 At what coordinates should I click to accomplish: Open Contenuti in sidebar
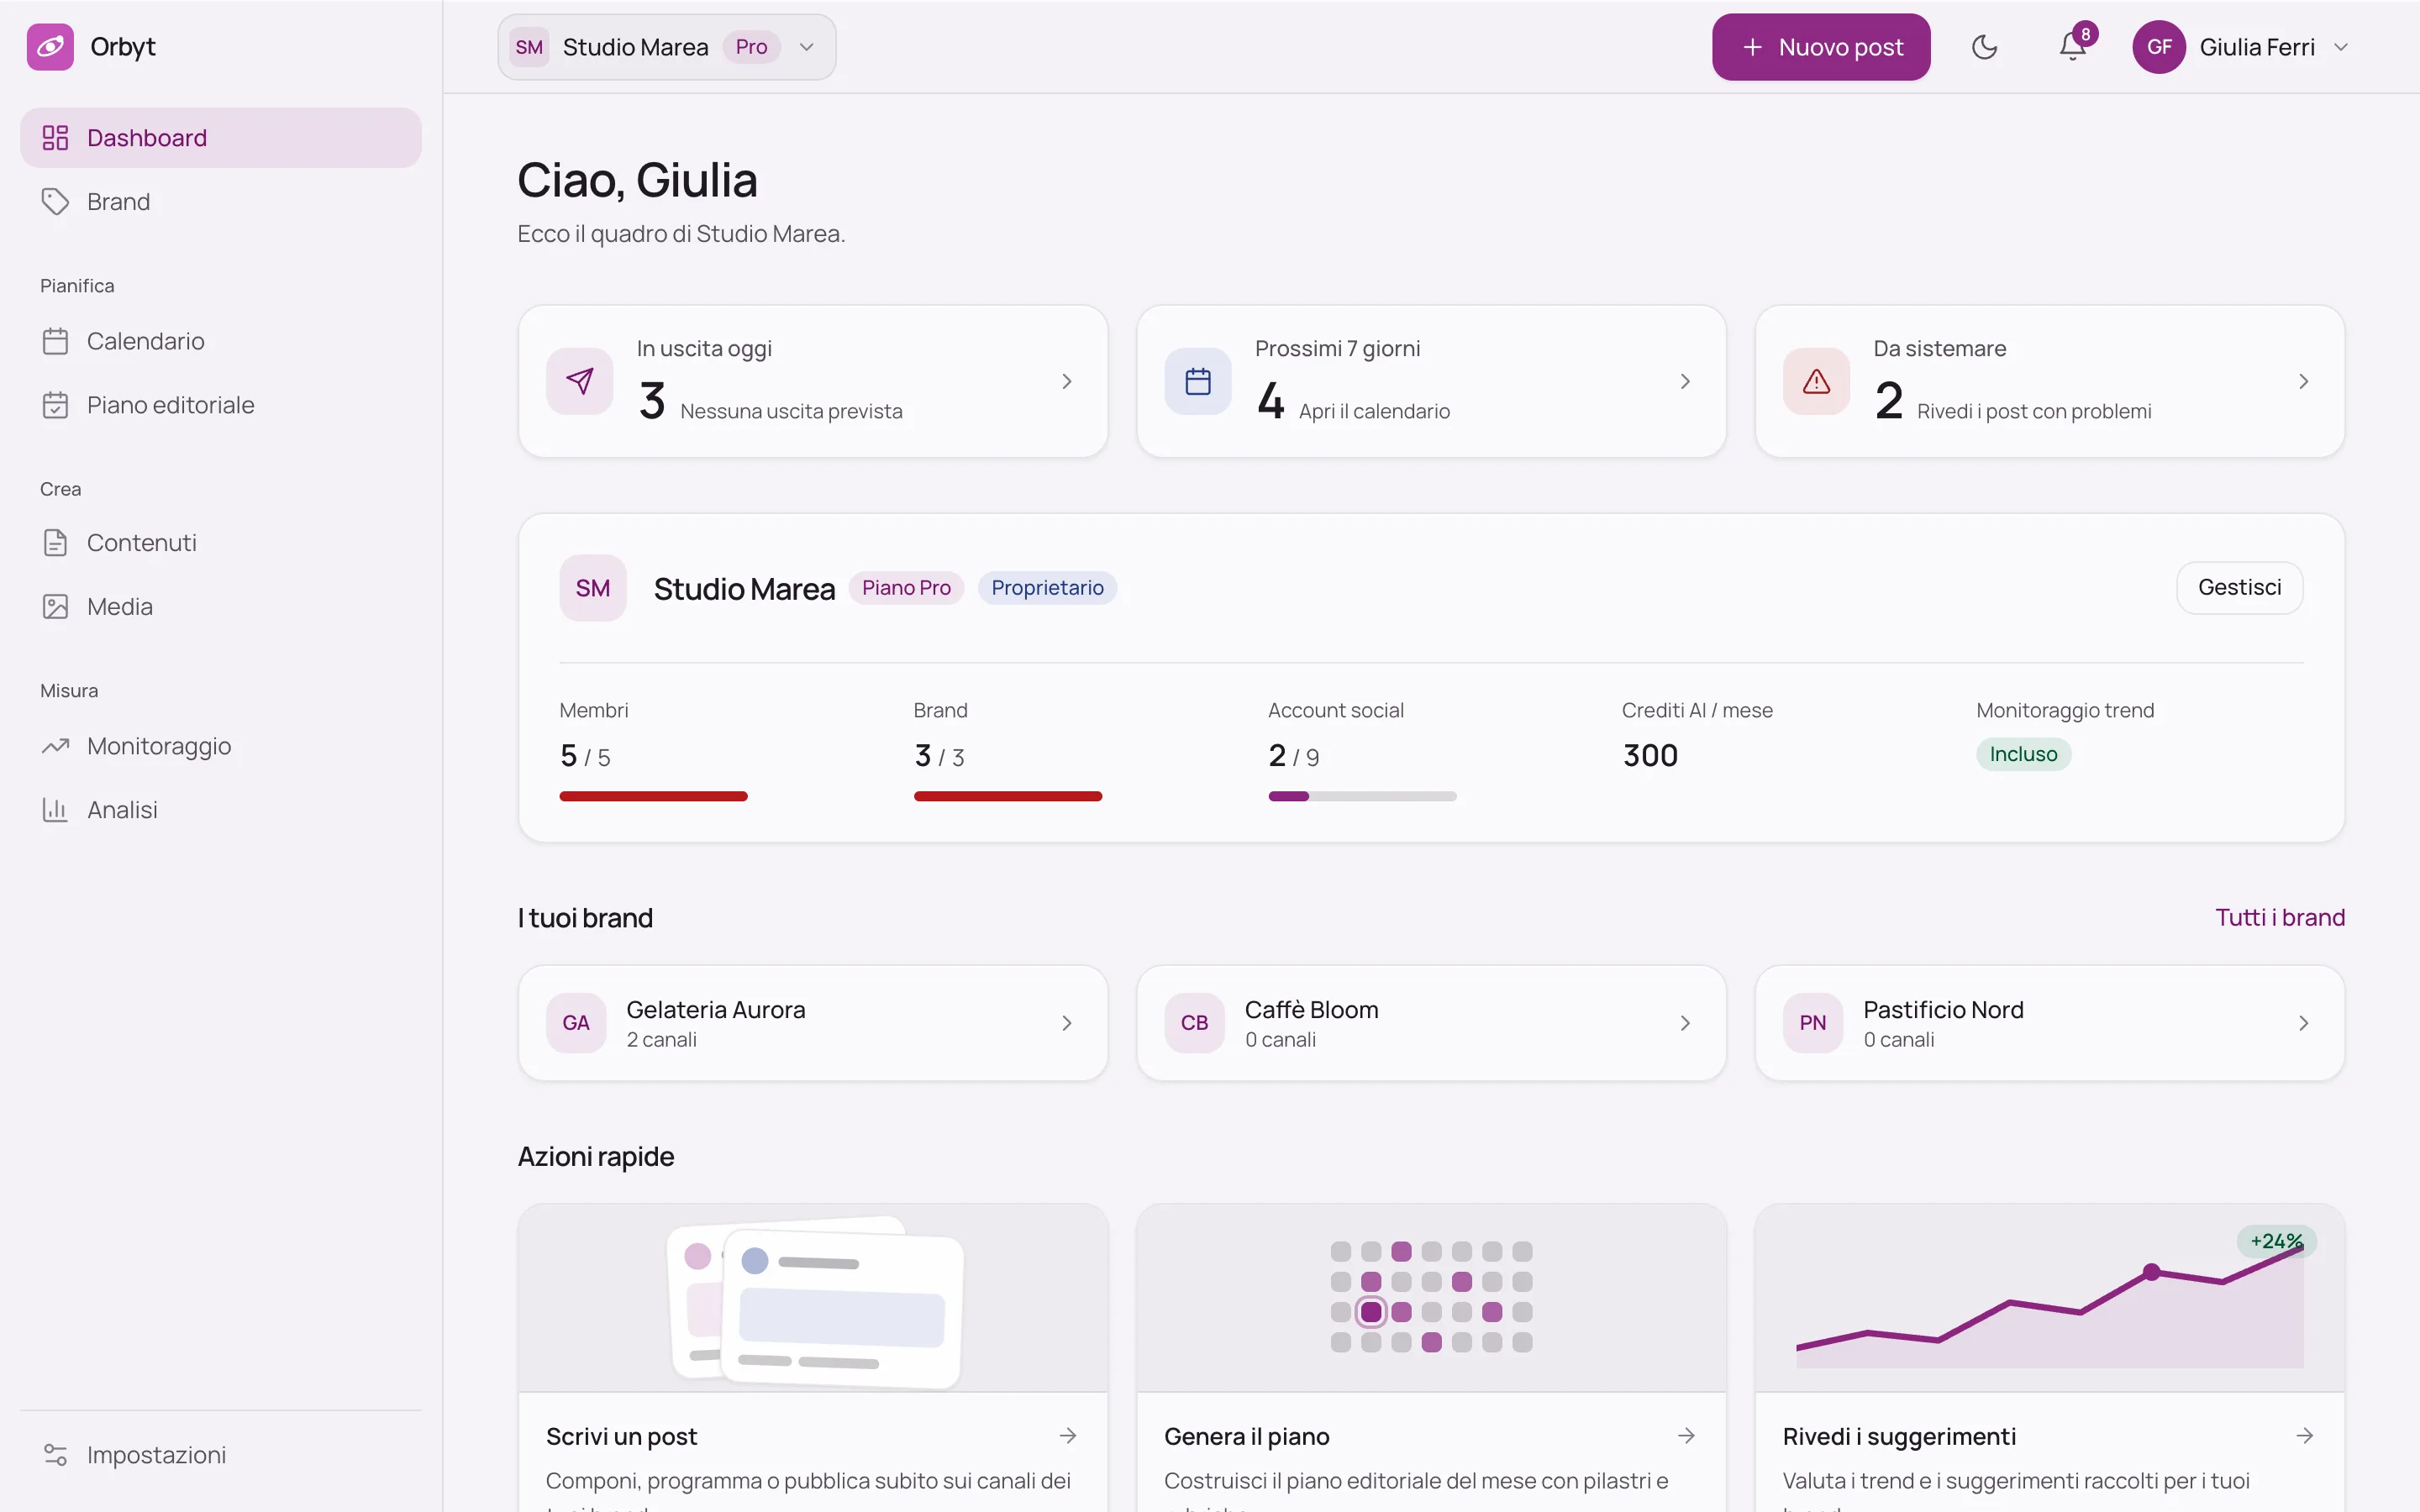pos(220,543)
